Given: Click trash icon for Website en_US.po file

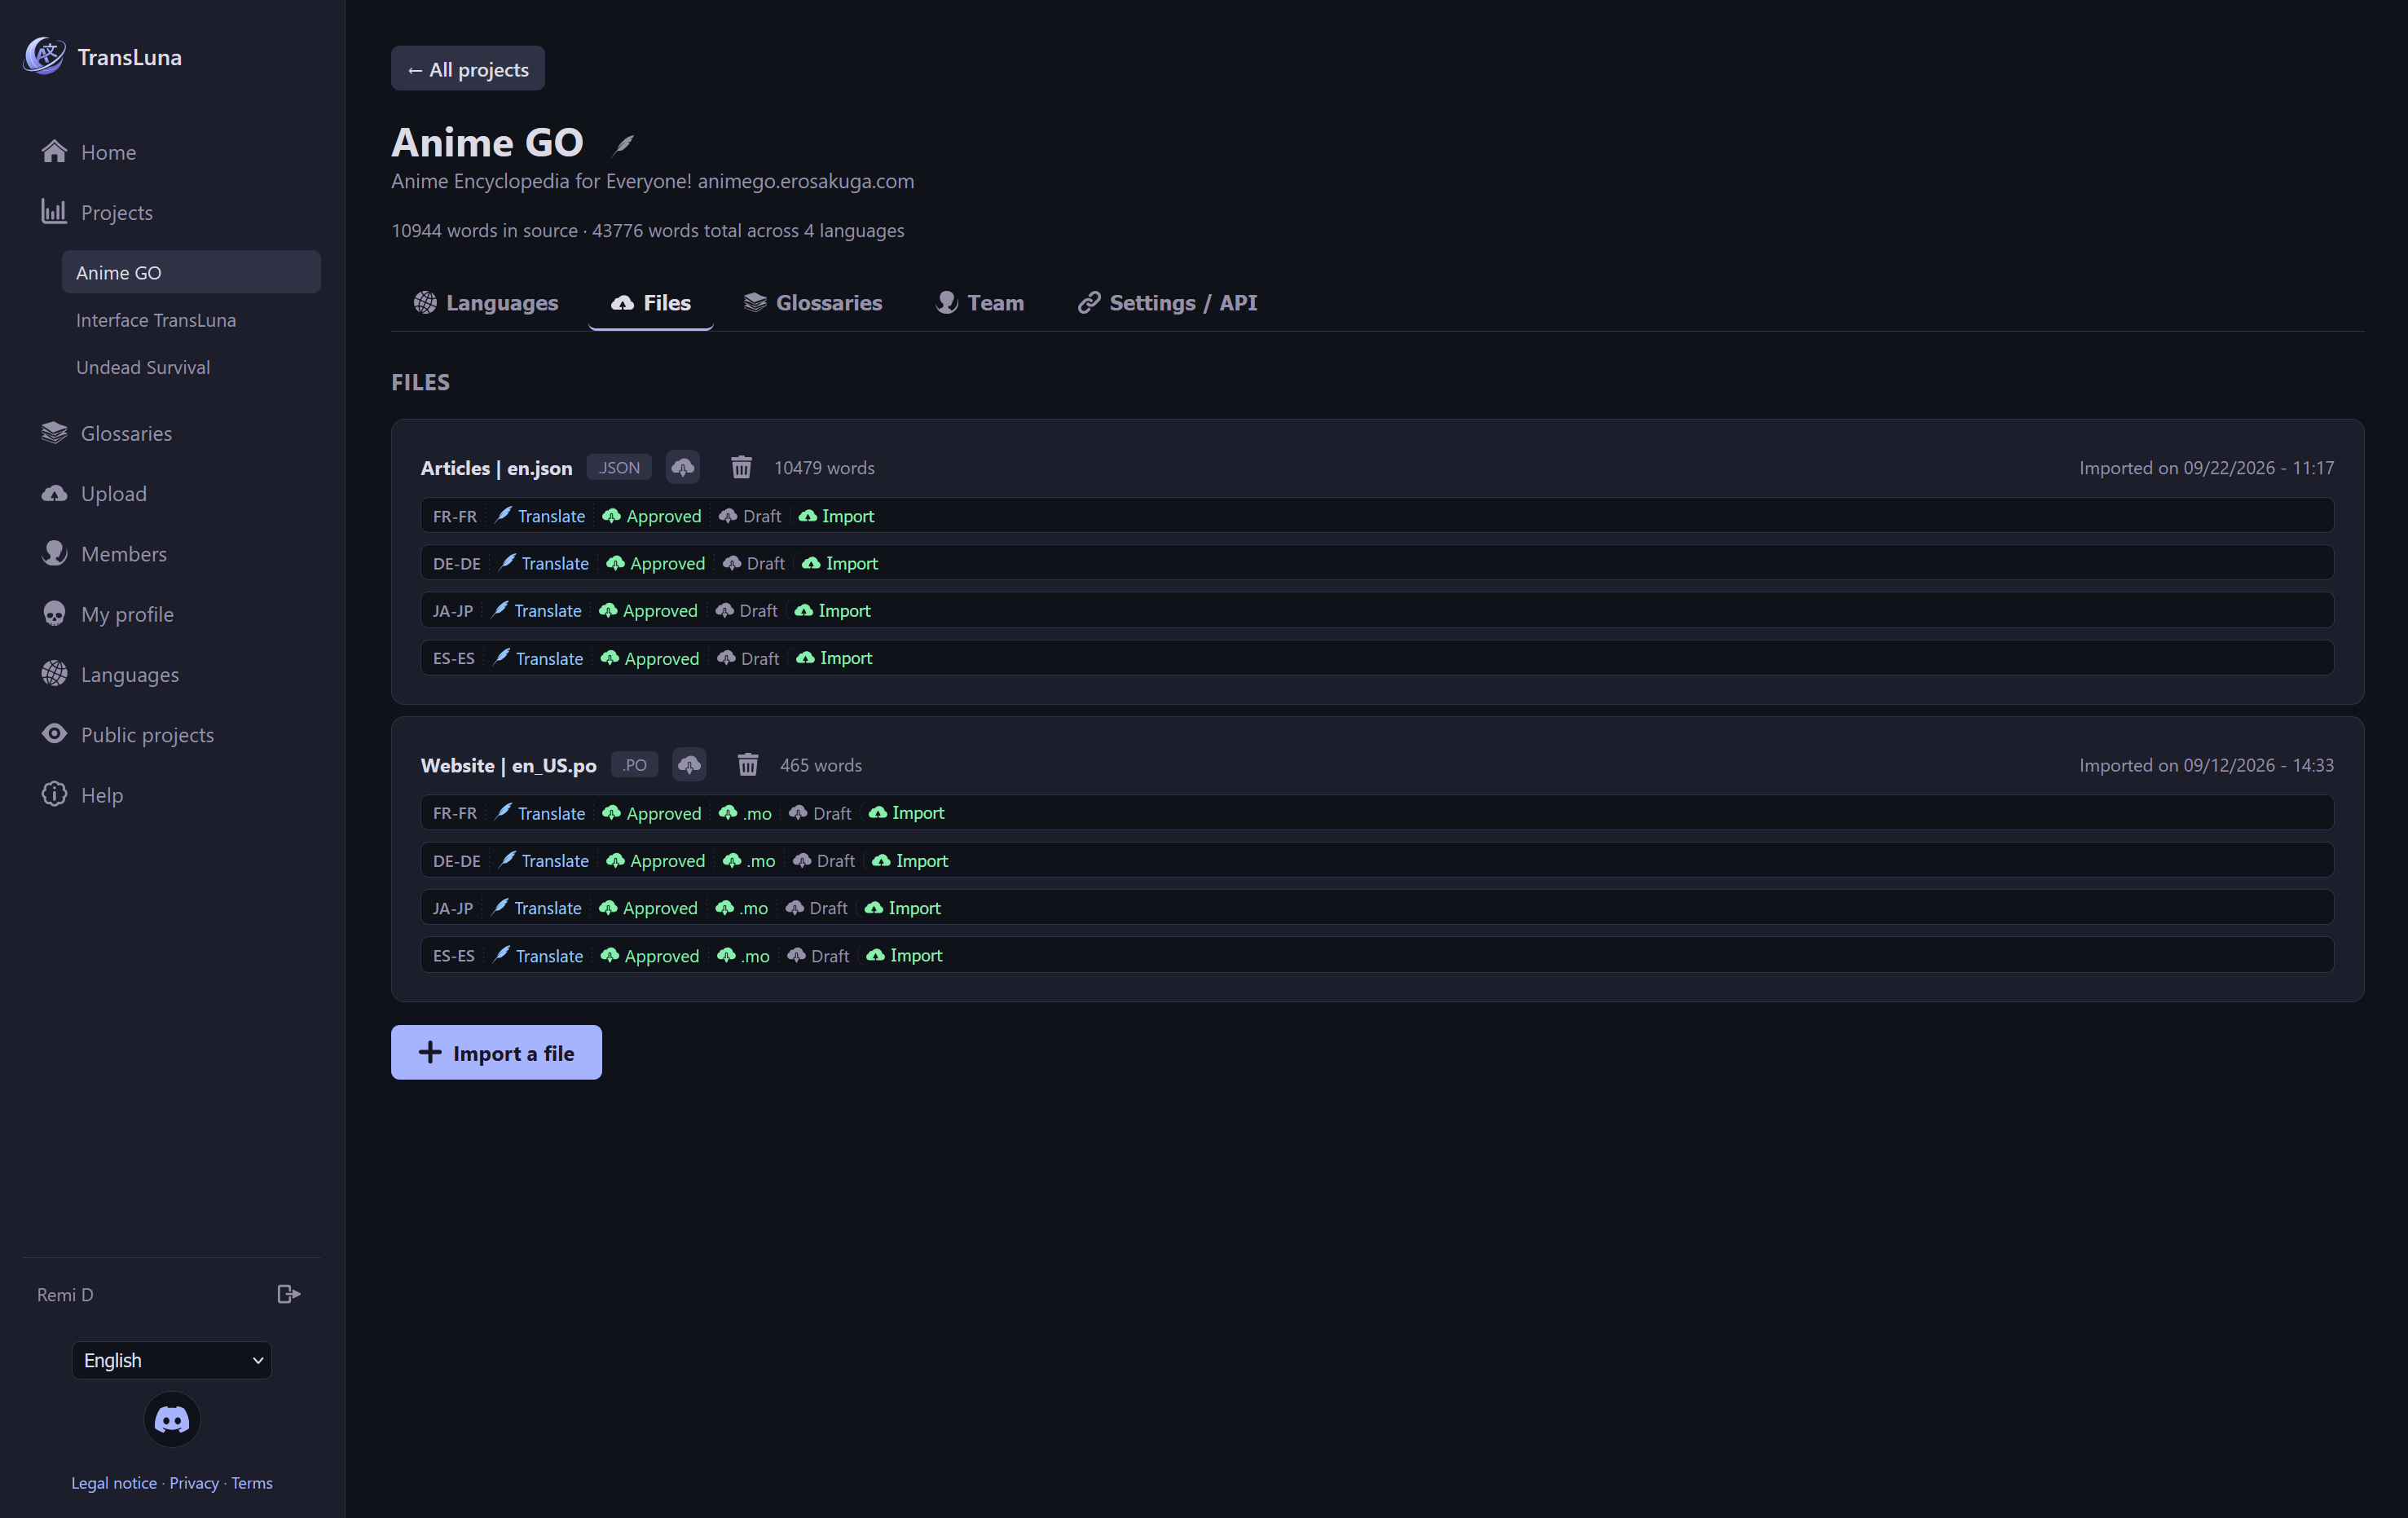Looking at the screenshot, I should tap(748, 765).
